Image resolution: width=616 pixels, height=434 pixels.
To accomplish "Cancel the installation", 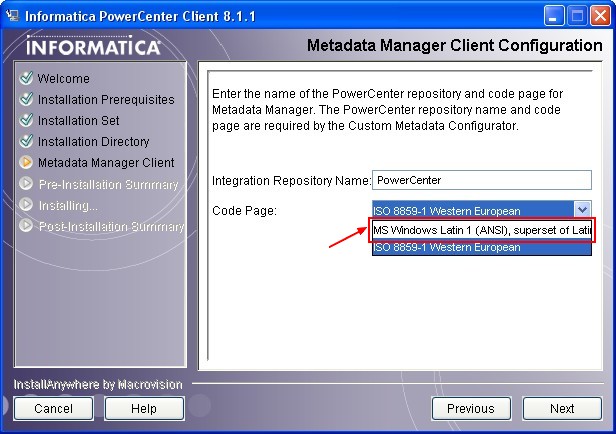I will (x=53, y=408).
